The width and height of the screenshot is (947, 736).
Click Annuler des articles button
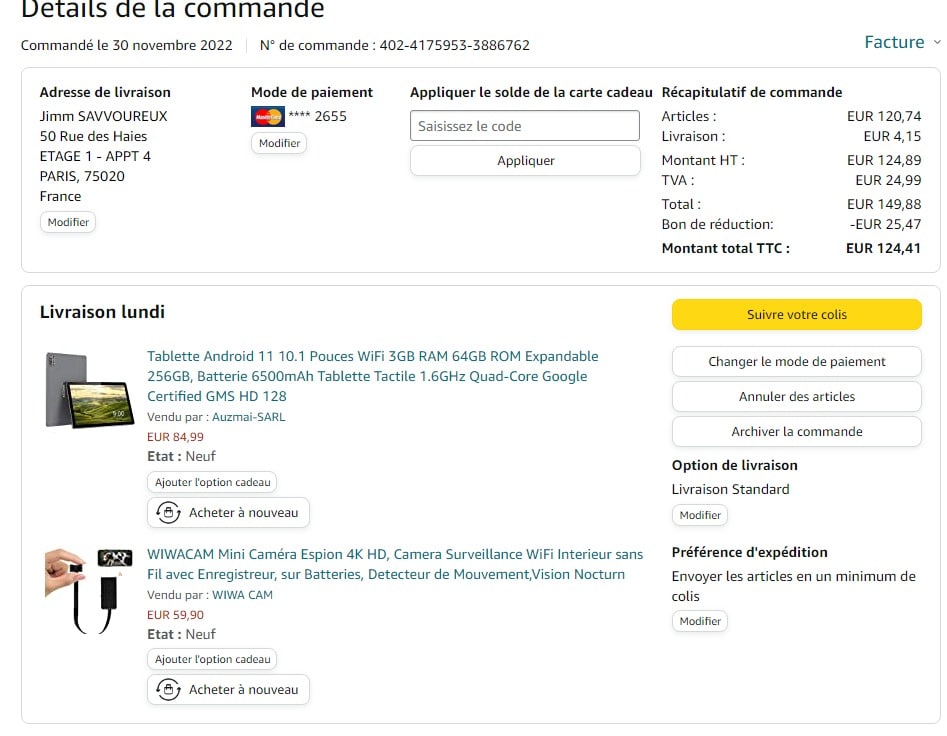pos(796,397)
